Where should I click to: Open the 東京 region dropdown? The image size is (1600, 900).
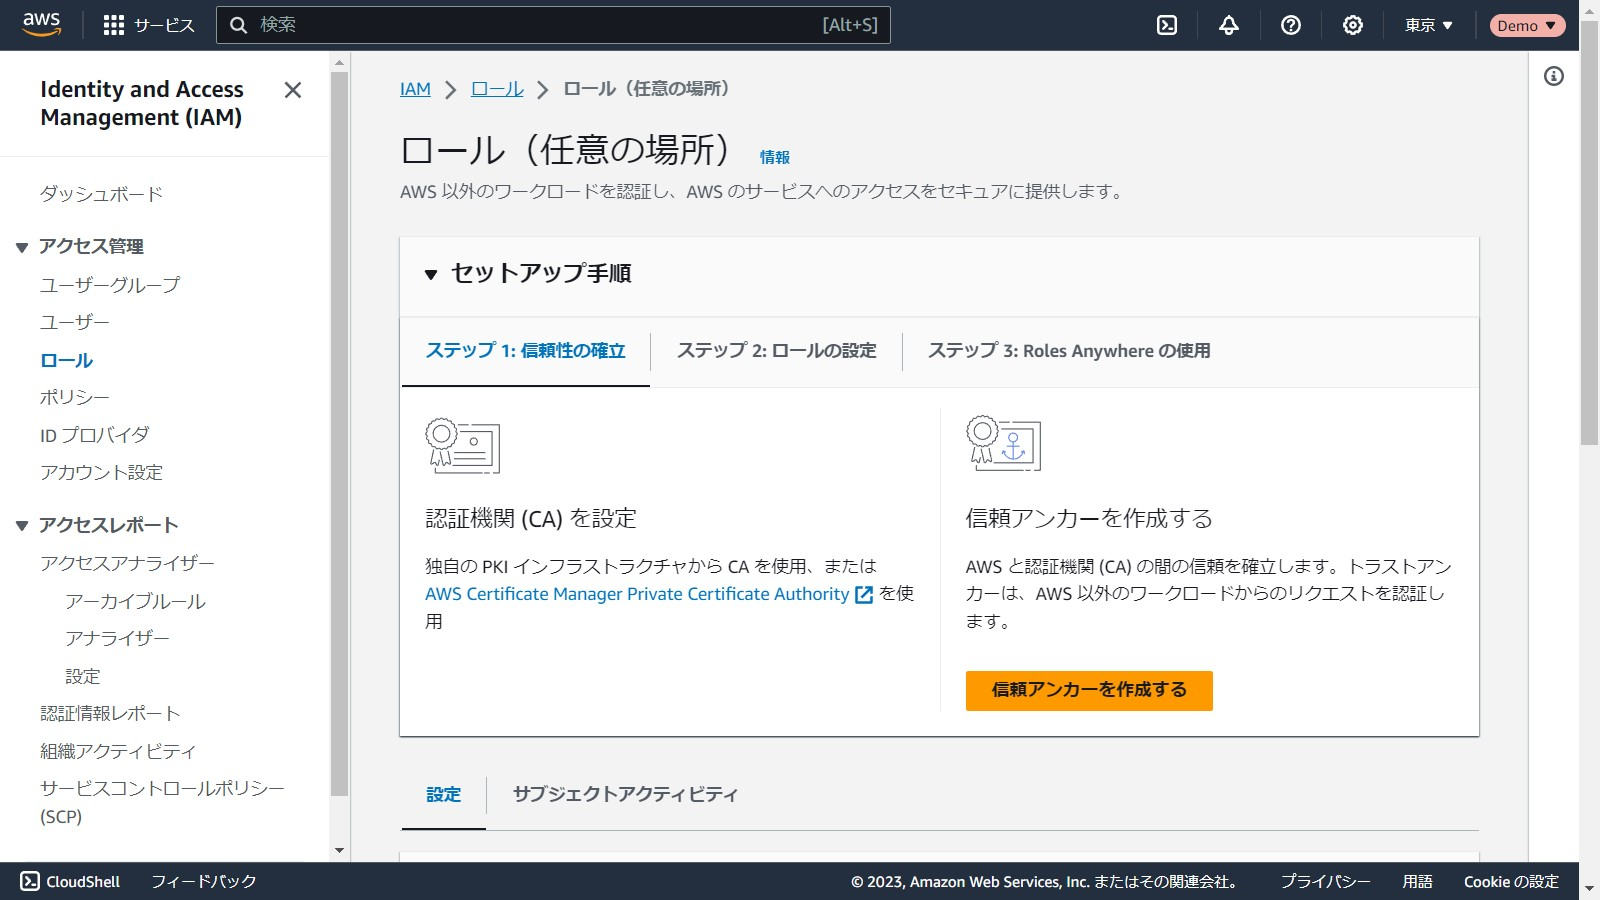[1428, 25]
